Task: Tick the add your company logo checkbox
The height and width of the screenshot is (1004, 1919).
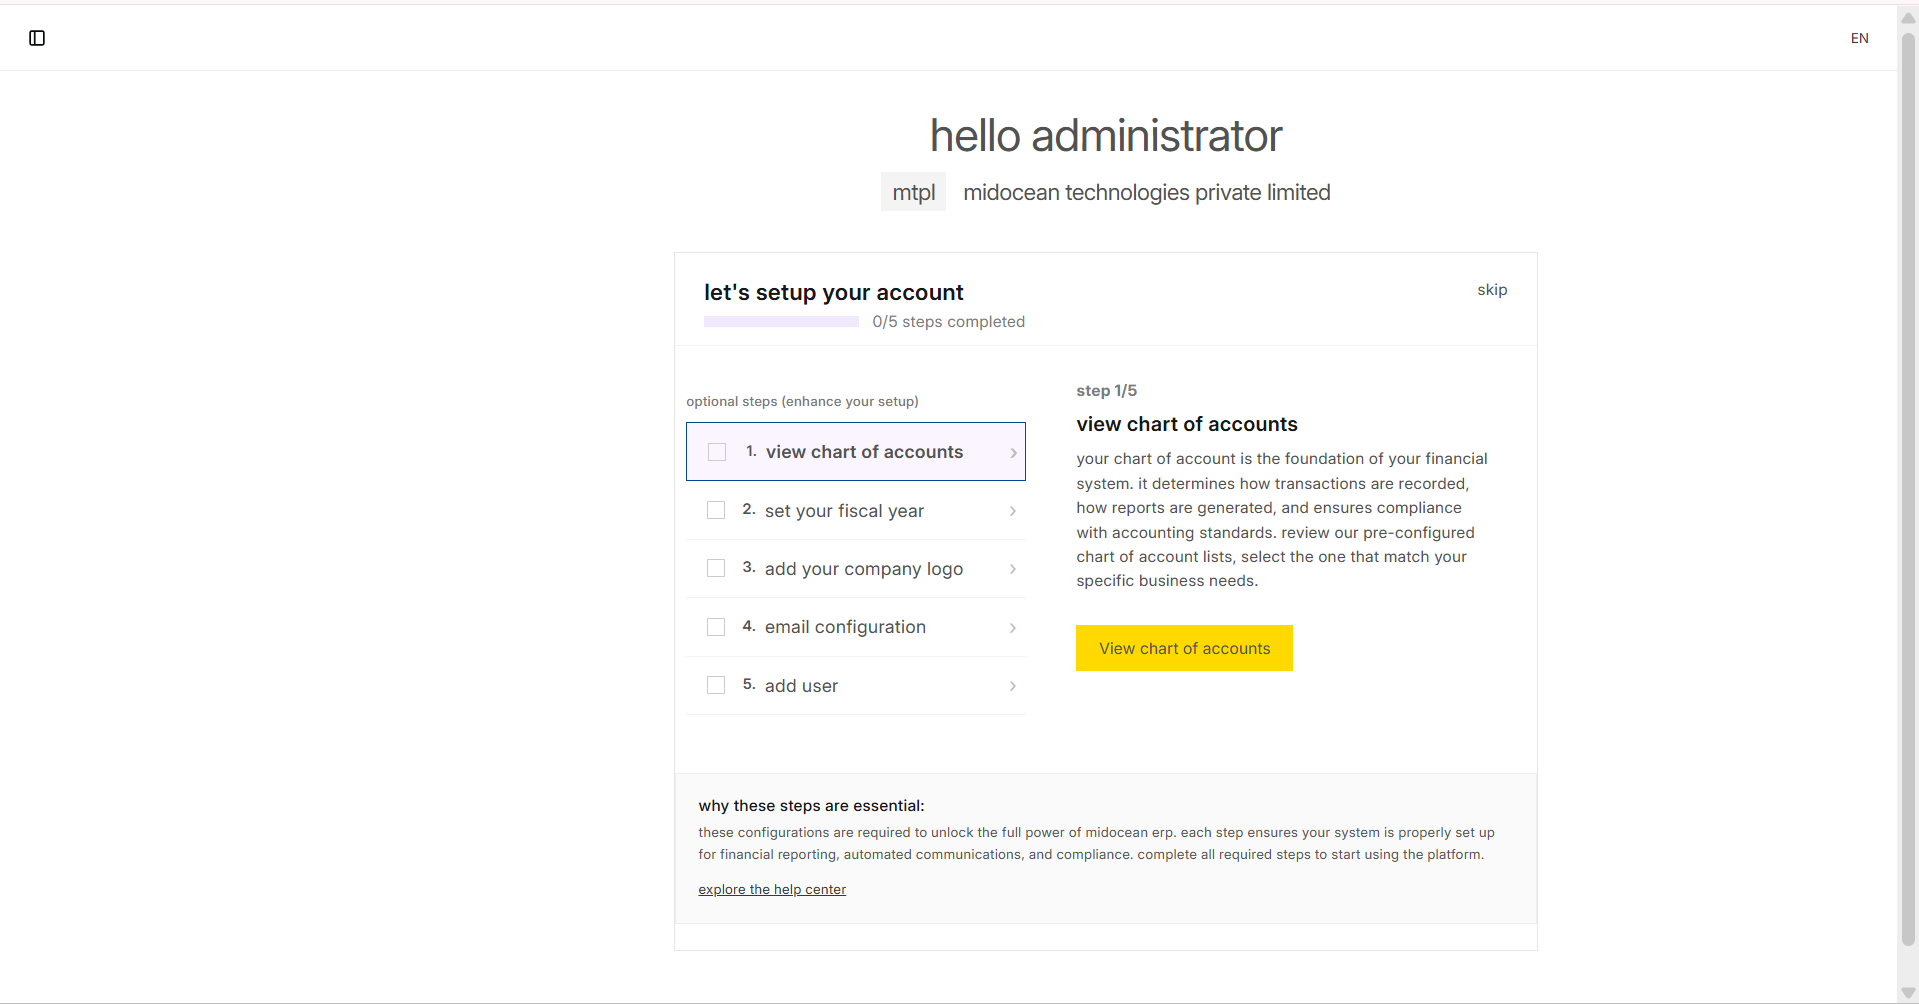Action: [x=716, y=569]
